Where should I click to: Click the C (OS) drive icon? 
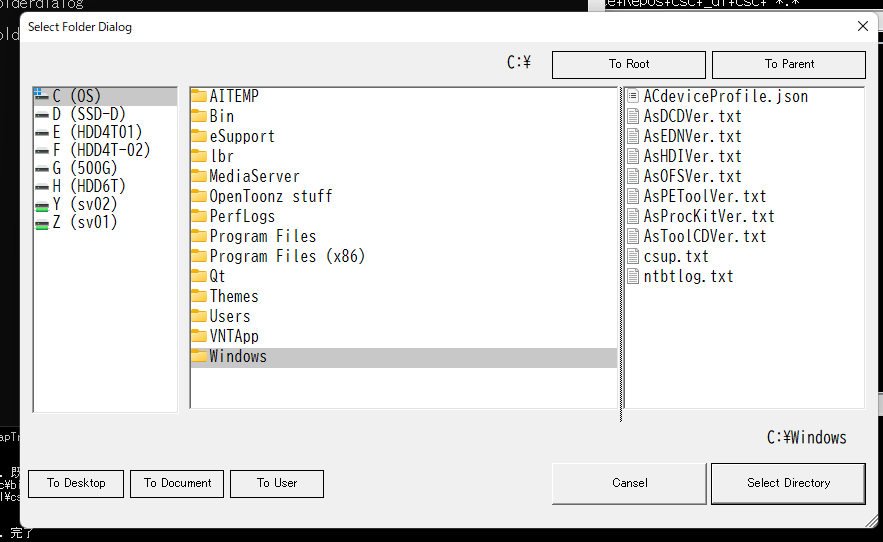[42, 95]
